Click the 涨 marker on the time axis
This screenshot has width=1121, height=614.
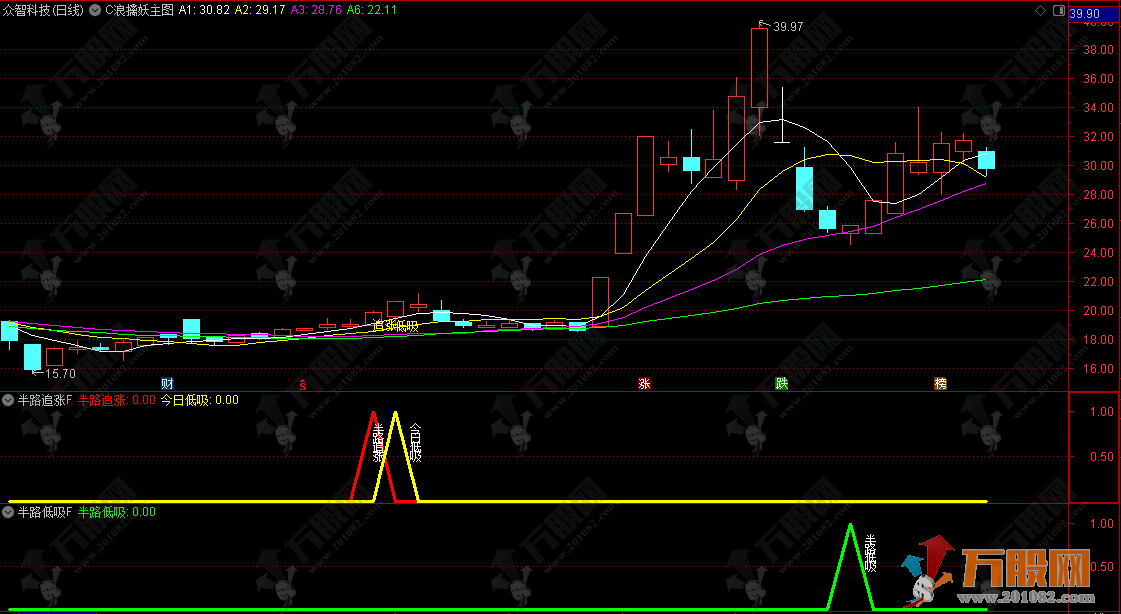(x=644, y=384)
